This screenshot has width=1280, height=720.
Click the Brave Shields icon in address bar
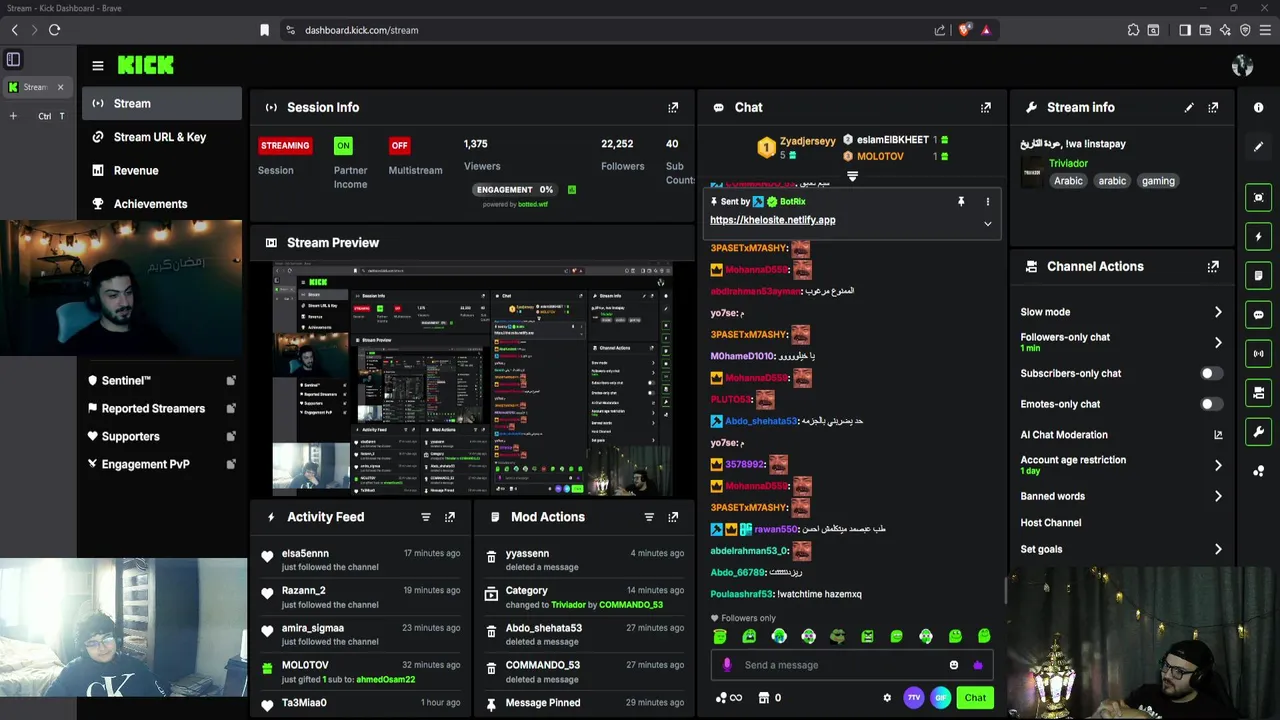coord(966,30)
